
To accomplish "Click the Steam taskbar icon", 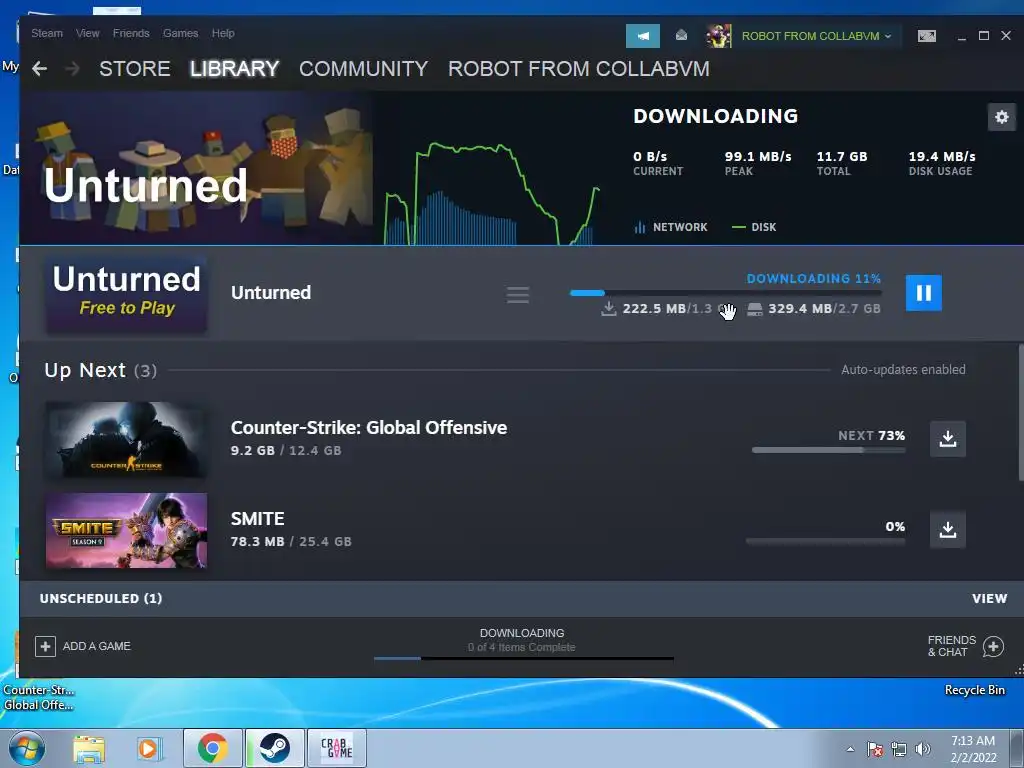I will [274, 748].
